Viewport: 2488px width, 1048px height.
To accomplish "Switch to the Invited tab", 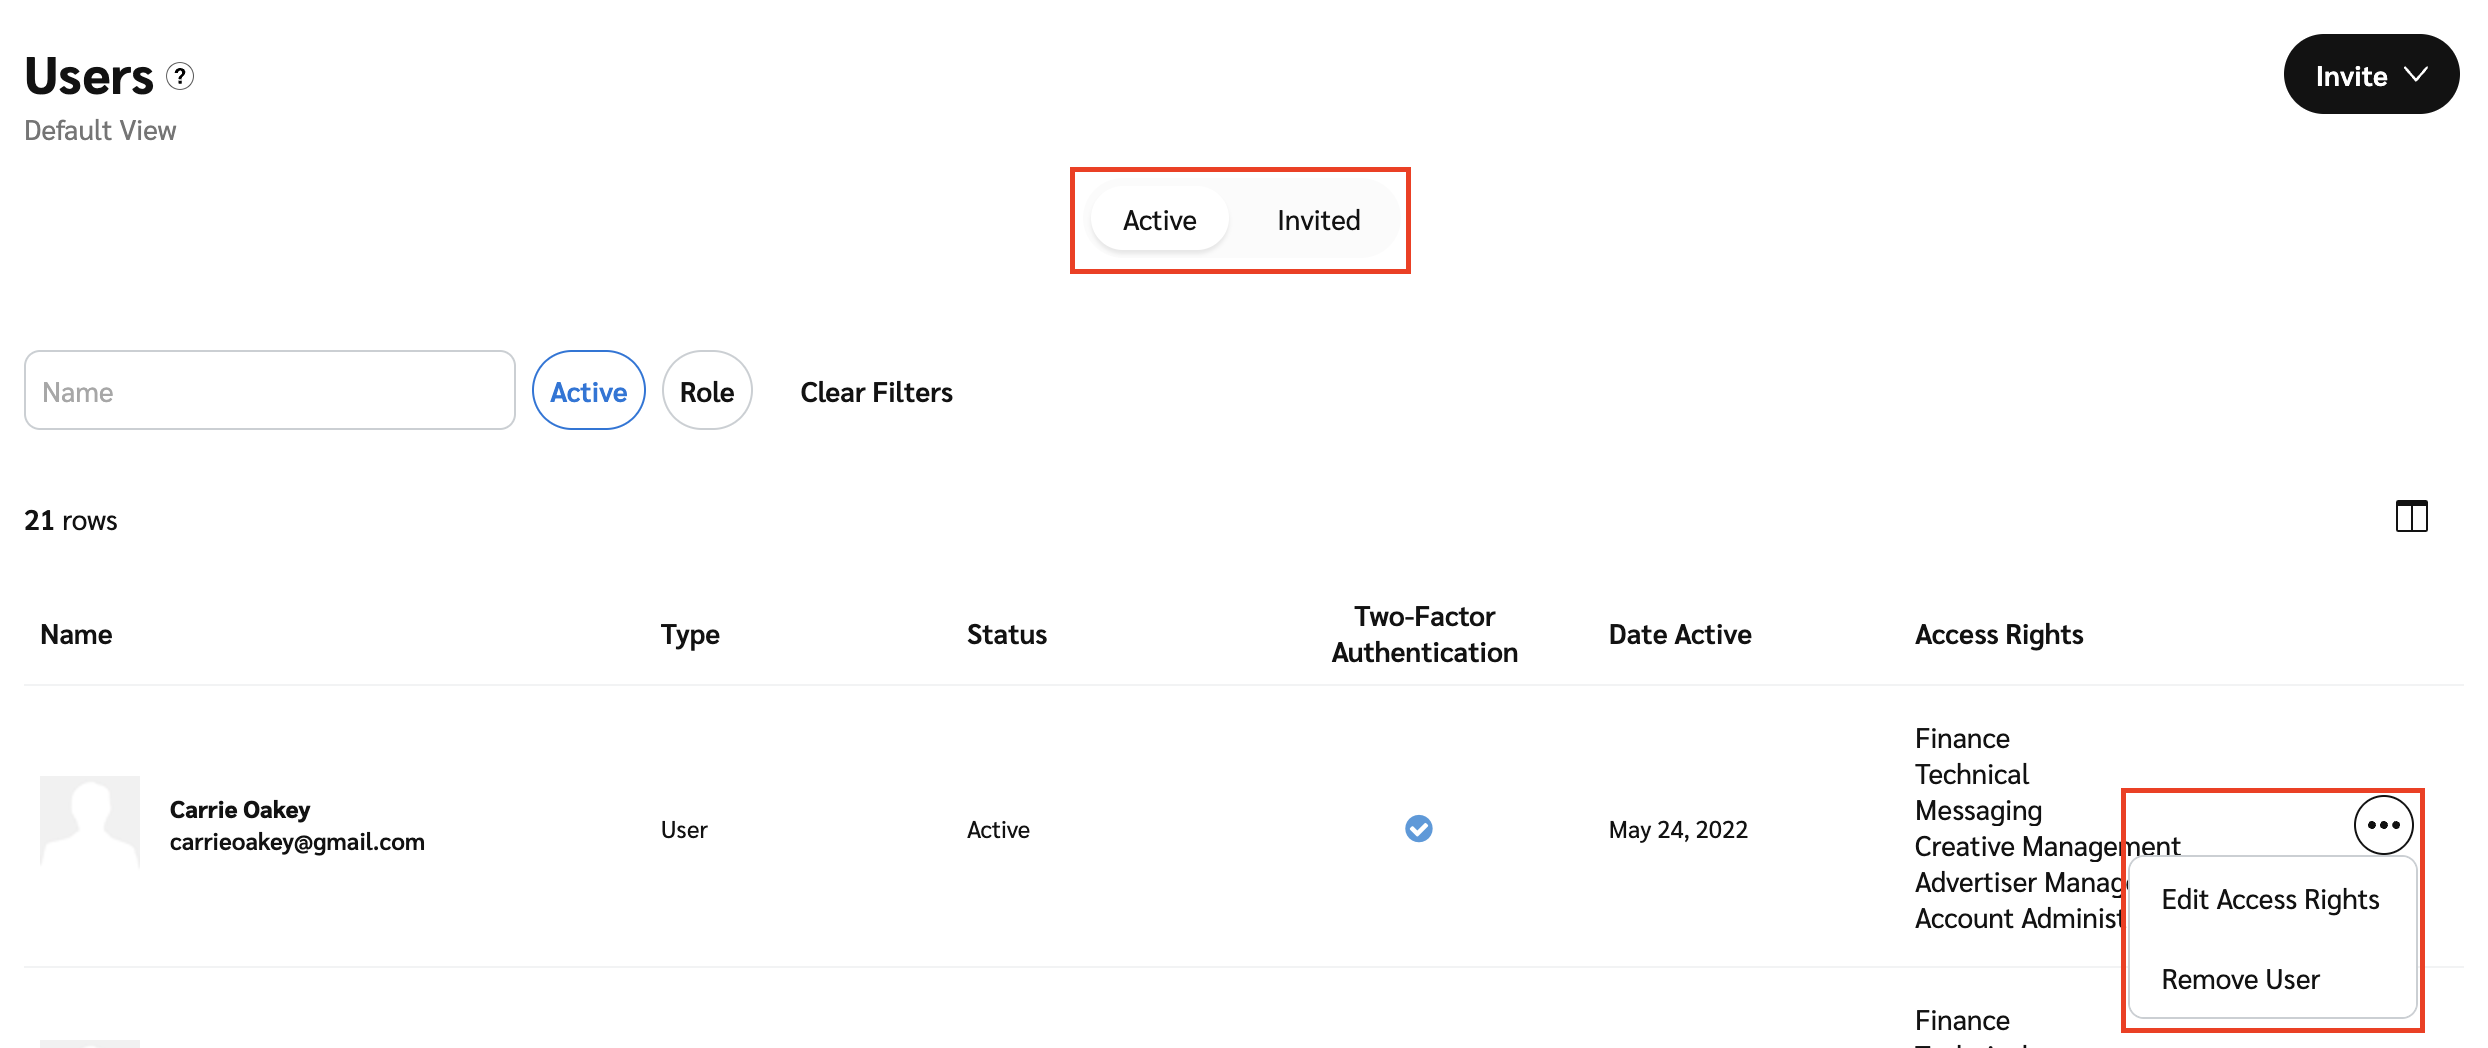I will click(1318, 220).
